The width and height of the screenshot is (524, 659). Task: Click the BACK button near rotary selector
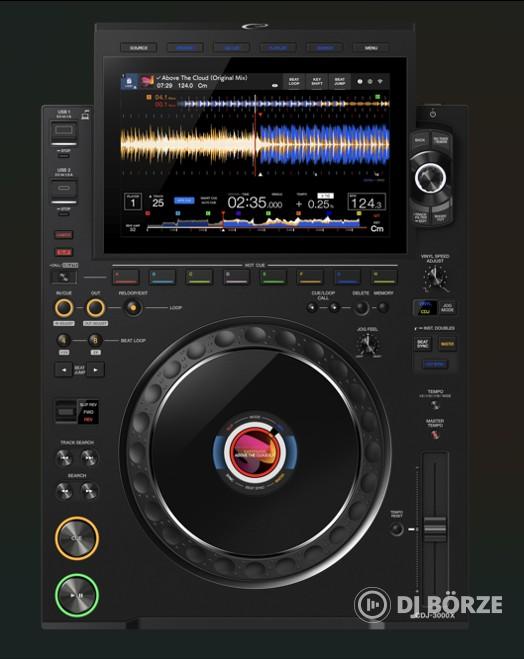tap(420, 140)
